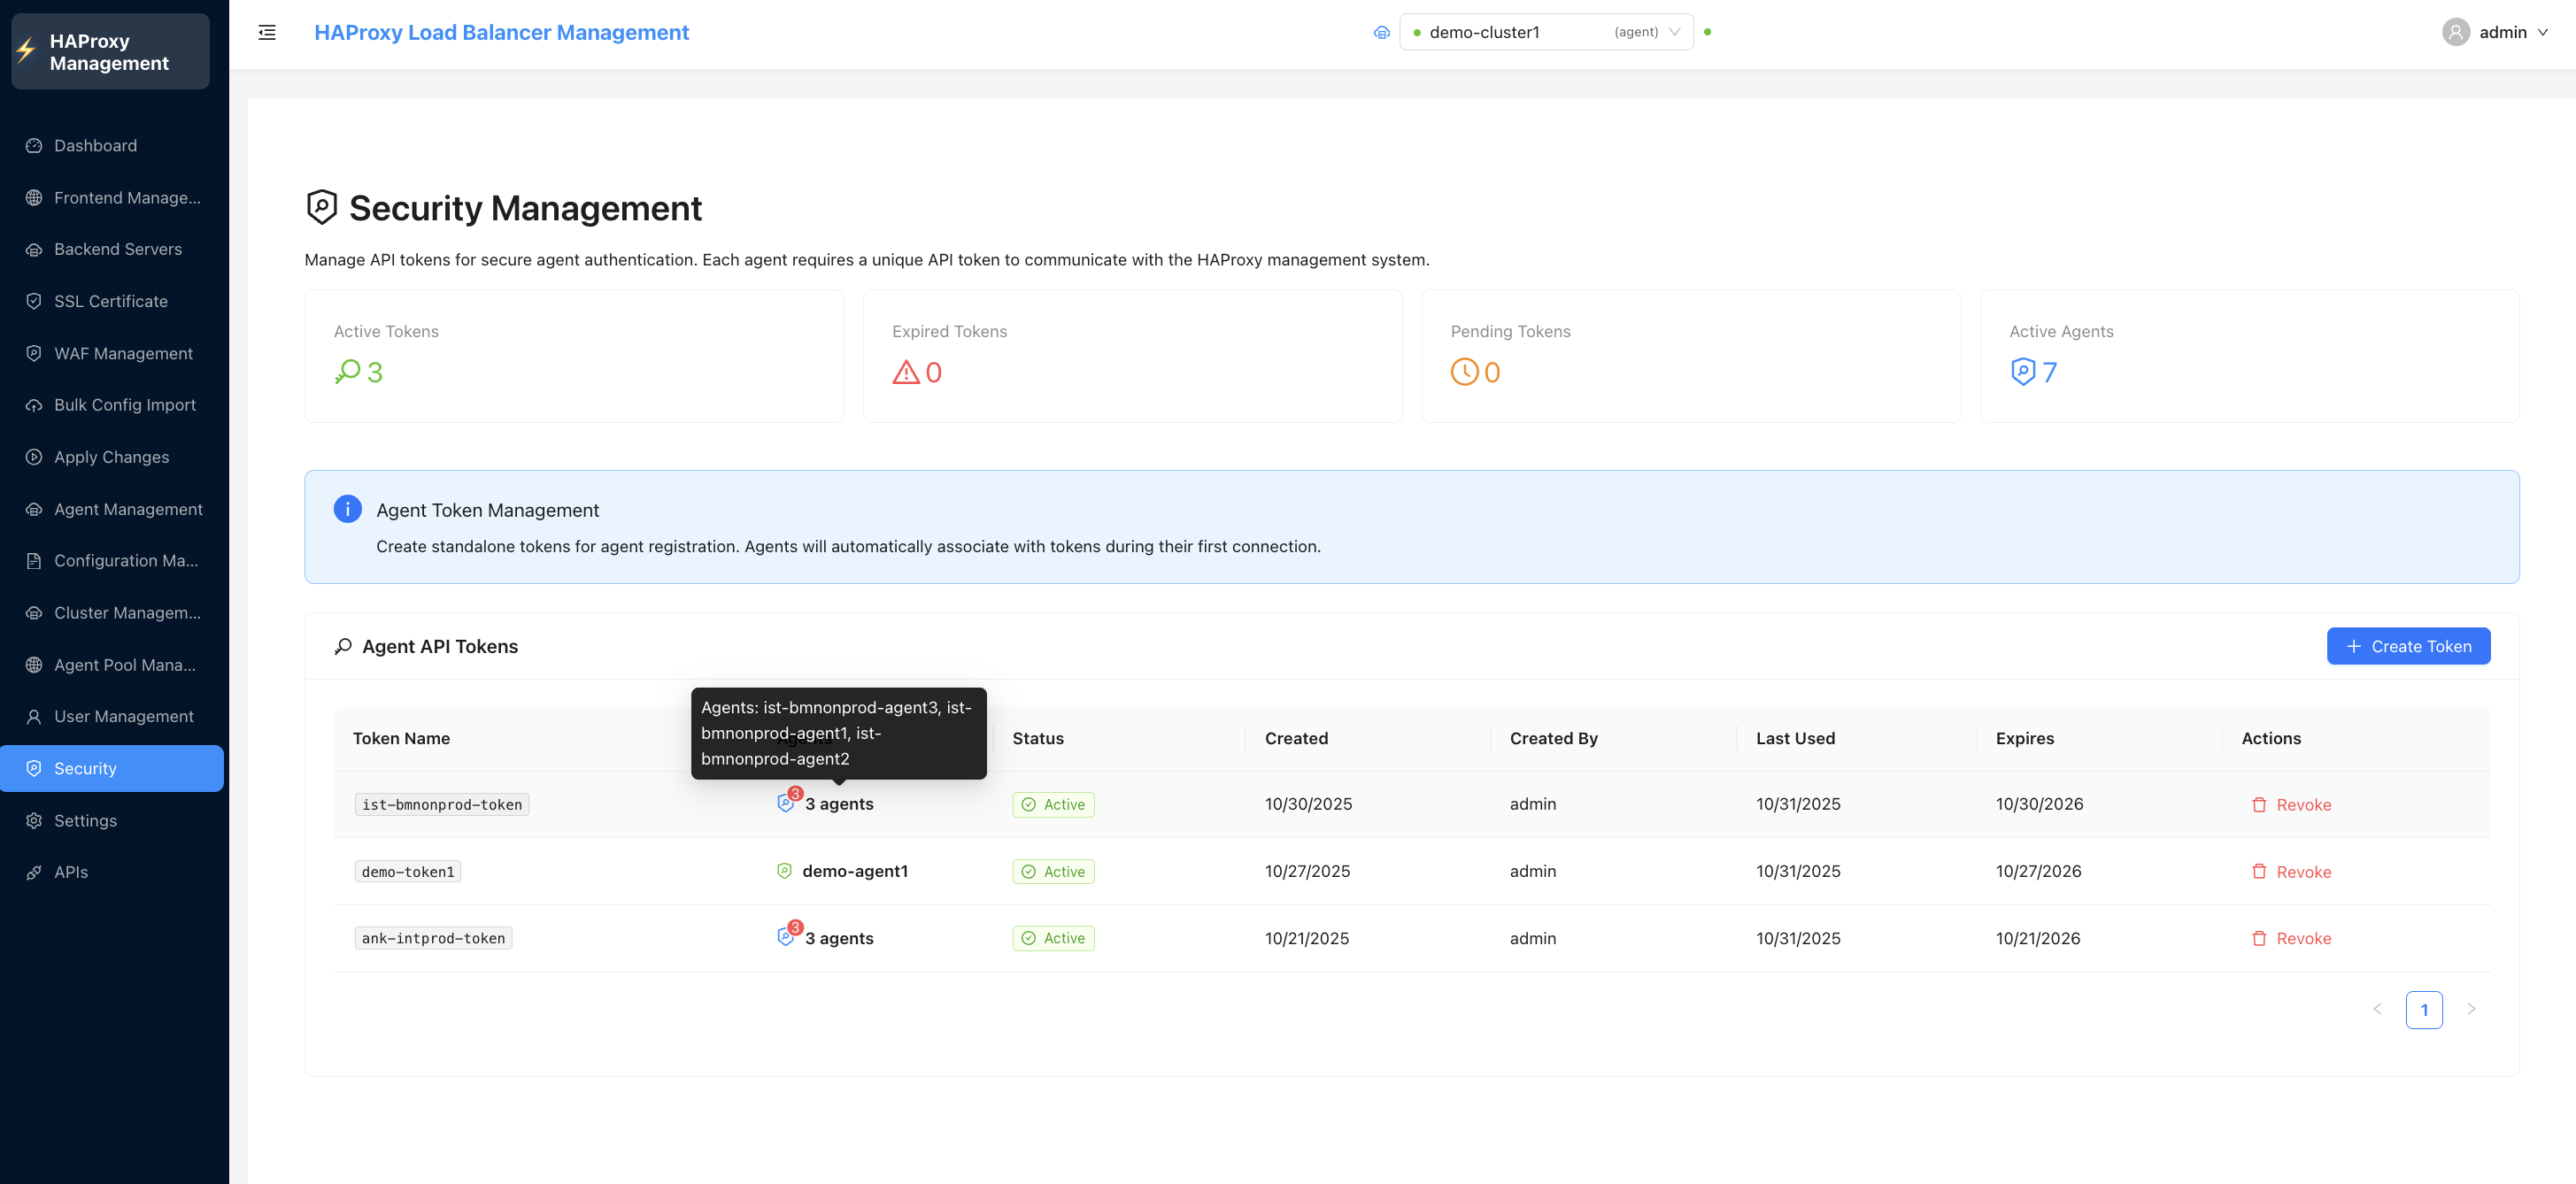Click the HAProxy lightning bolt logo

click(x=27, y=51)
